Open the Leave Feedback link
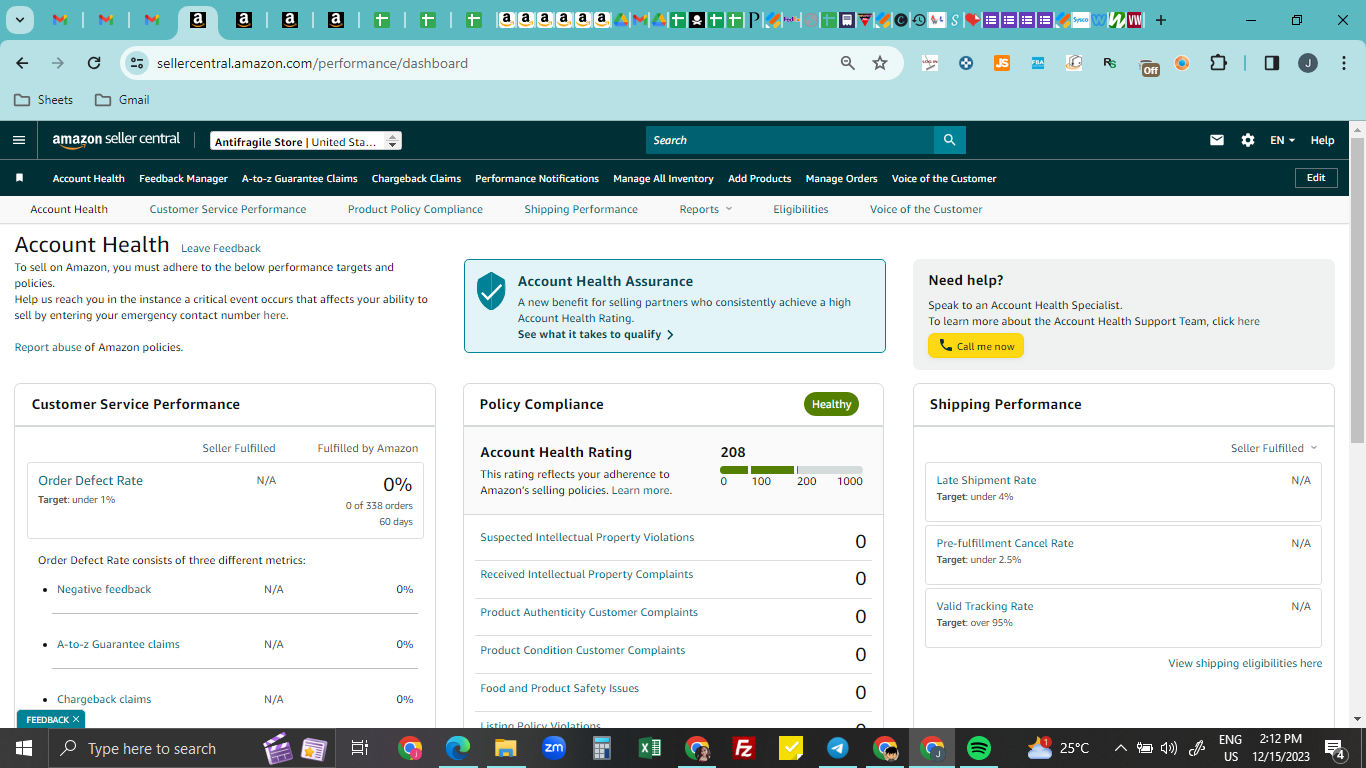This screenshot has height=768, width=1366. [x=221, y=248]
